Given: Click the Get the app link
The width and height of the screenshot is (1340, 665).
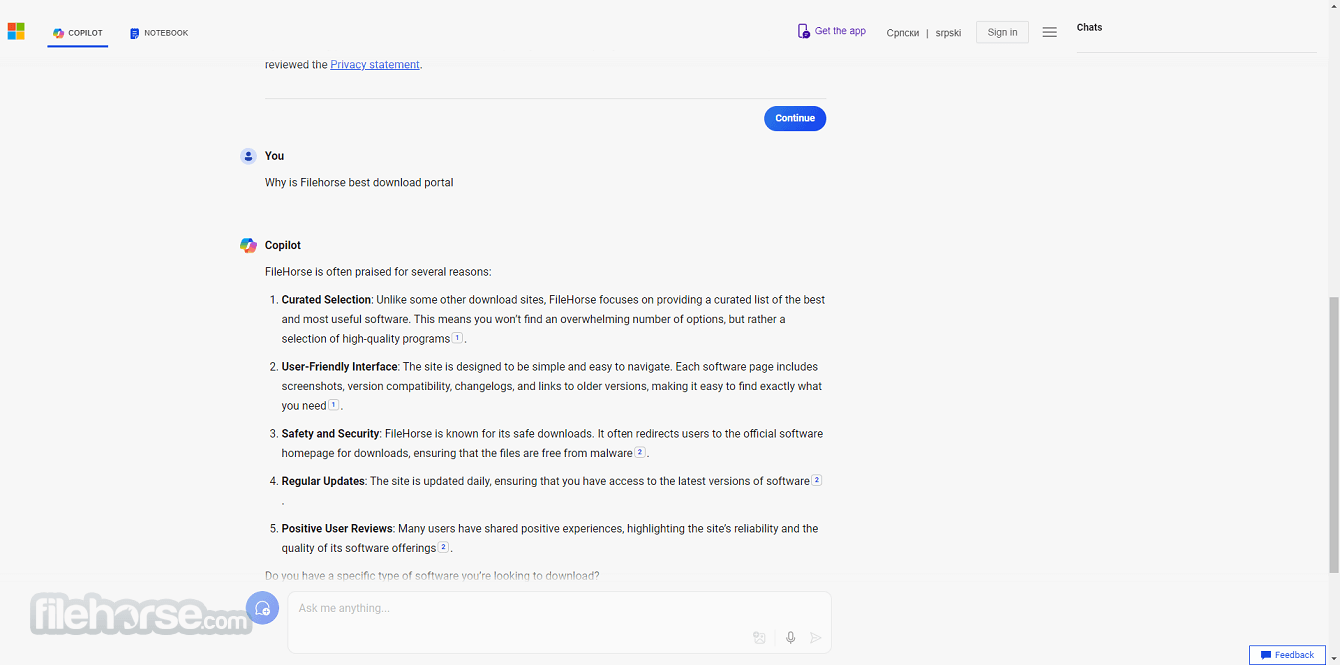Looking at the screenshot, I should (x=831, y=31).
